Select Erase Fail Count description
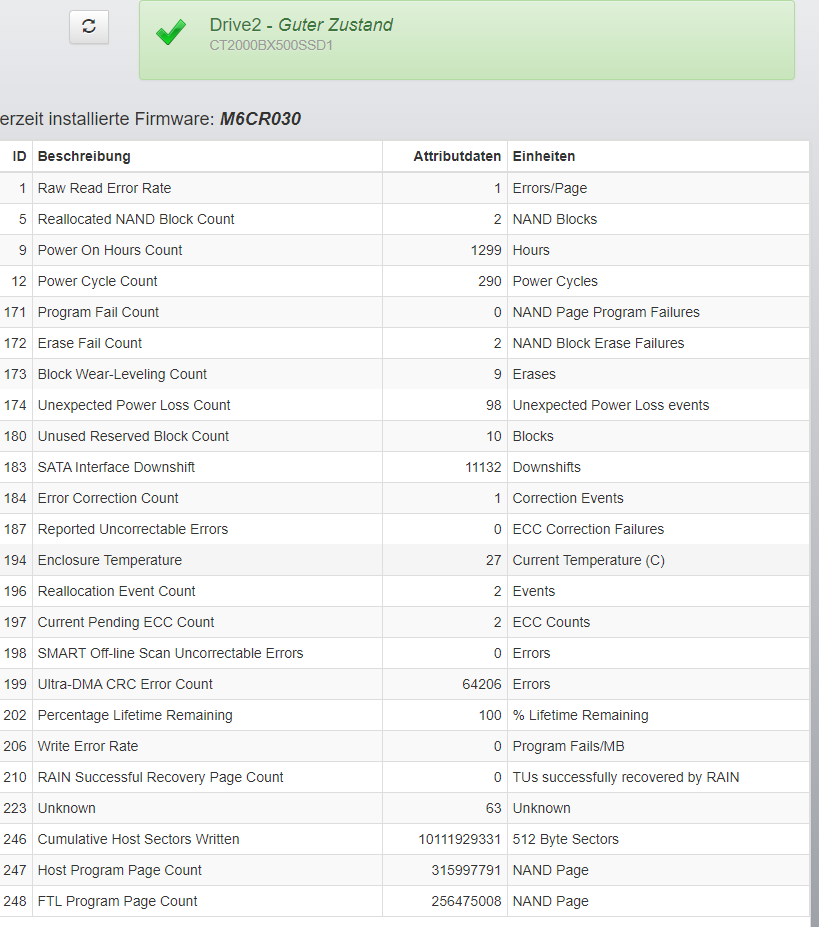The image size is (819, 927). (x=90, y=343)
